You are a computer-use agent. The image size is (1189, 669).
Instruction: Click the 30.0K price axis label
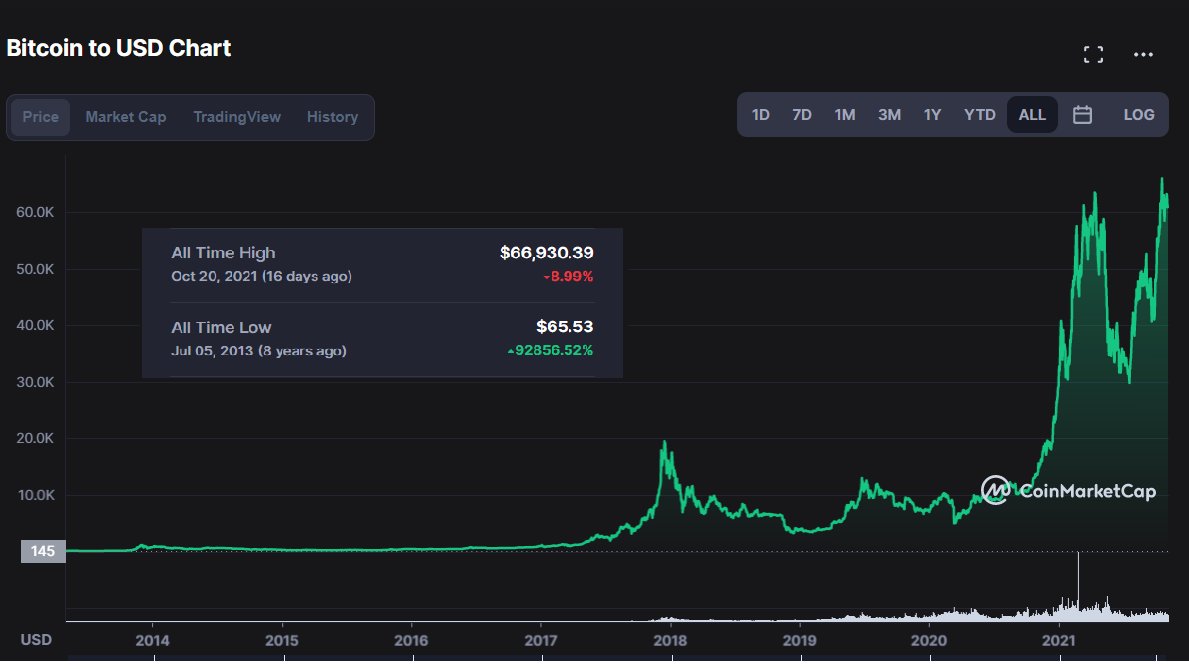tap(35, 382)
